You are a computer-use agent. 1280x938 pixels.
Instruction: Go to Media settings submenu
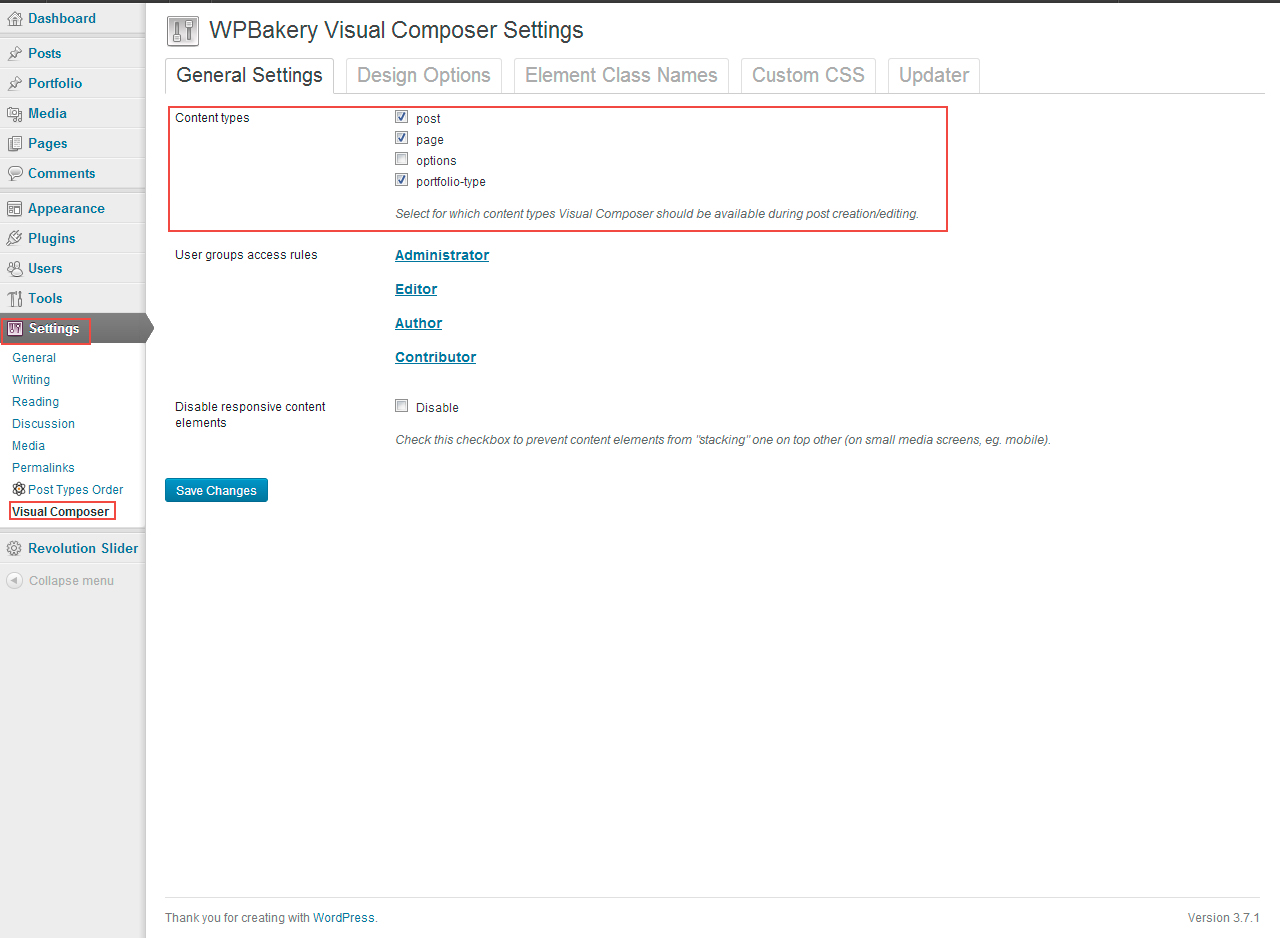pos(28,445)
